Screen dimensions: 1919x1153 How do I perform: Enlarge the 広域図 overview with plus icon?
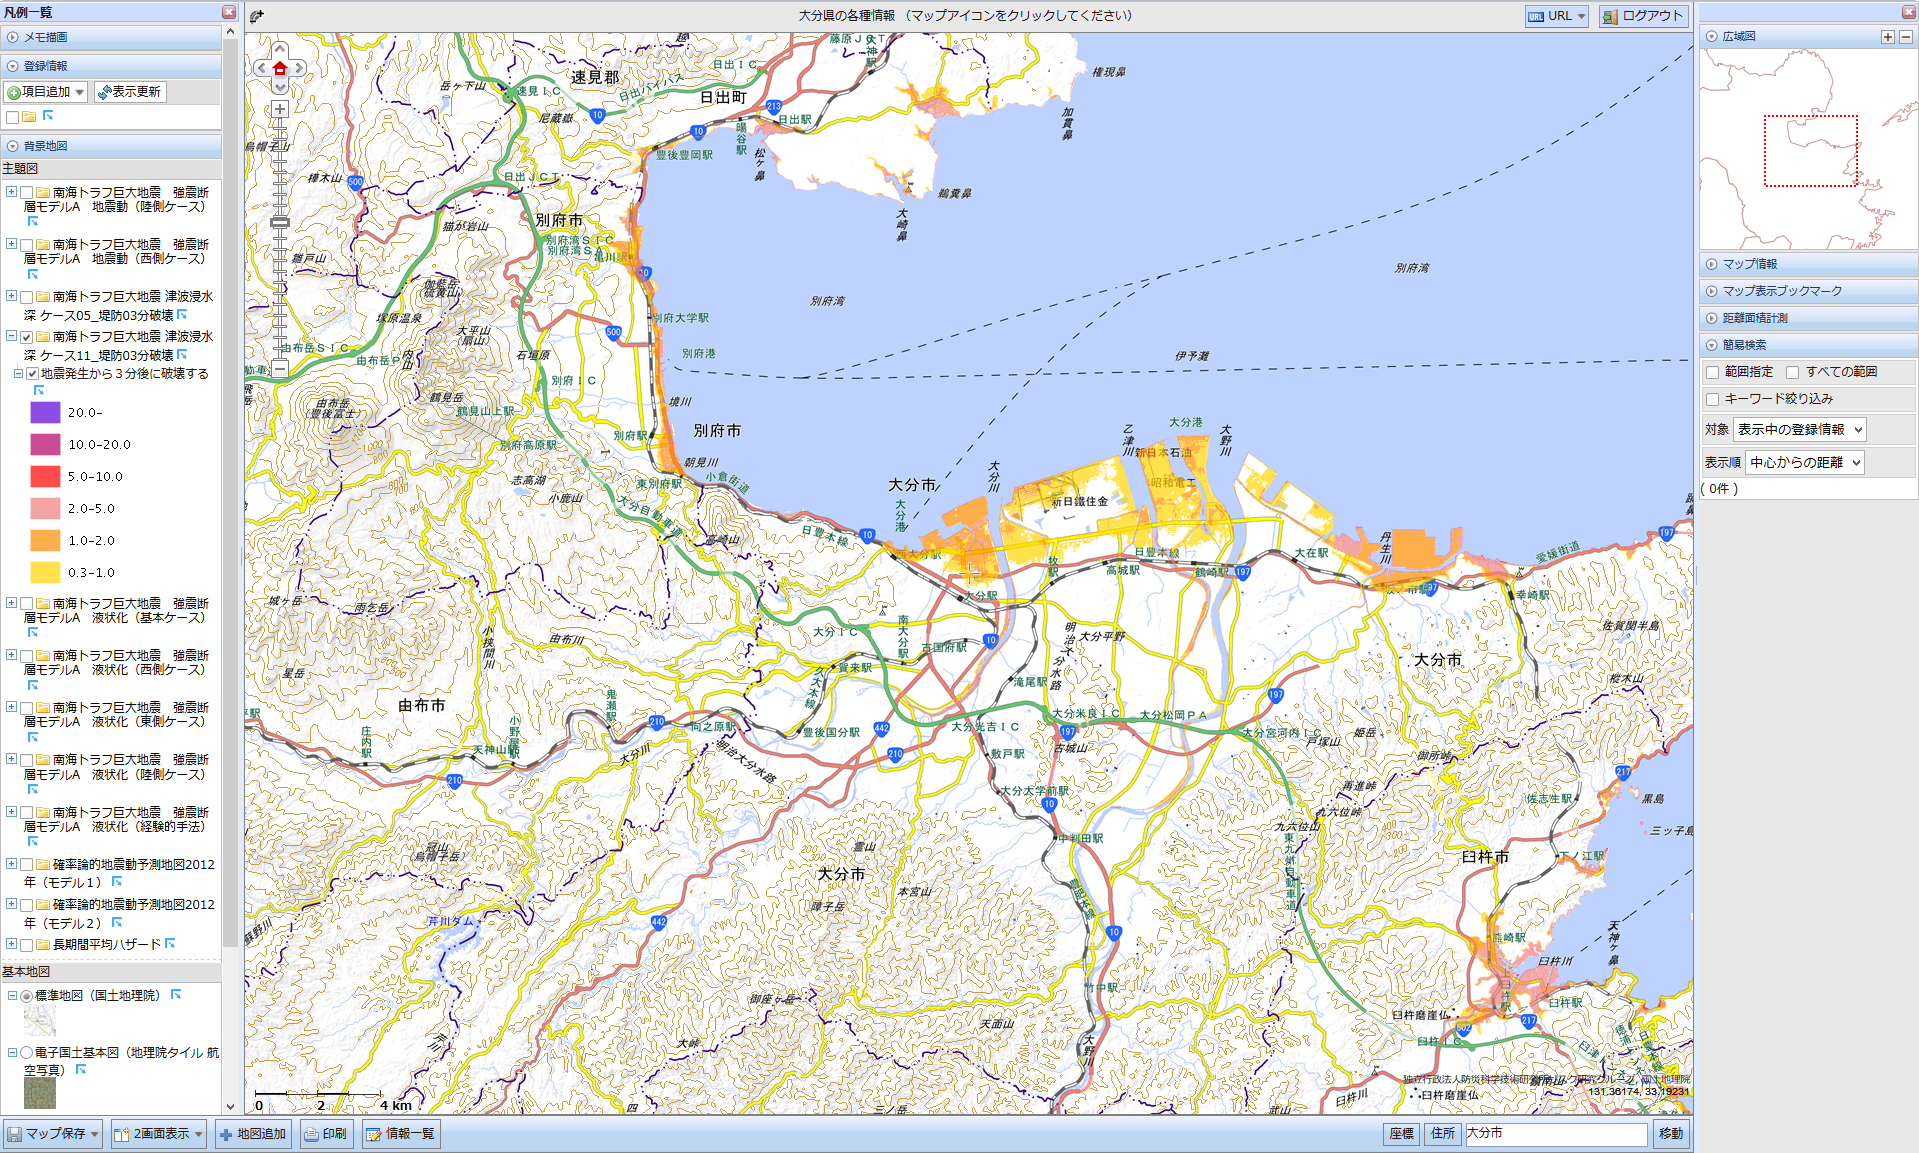point(1887,37)
